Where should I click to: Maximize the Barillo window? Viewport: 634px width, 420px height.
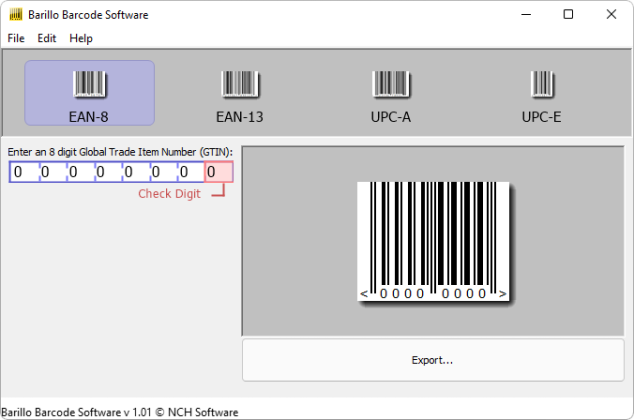click(x=568, y=15)
